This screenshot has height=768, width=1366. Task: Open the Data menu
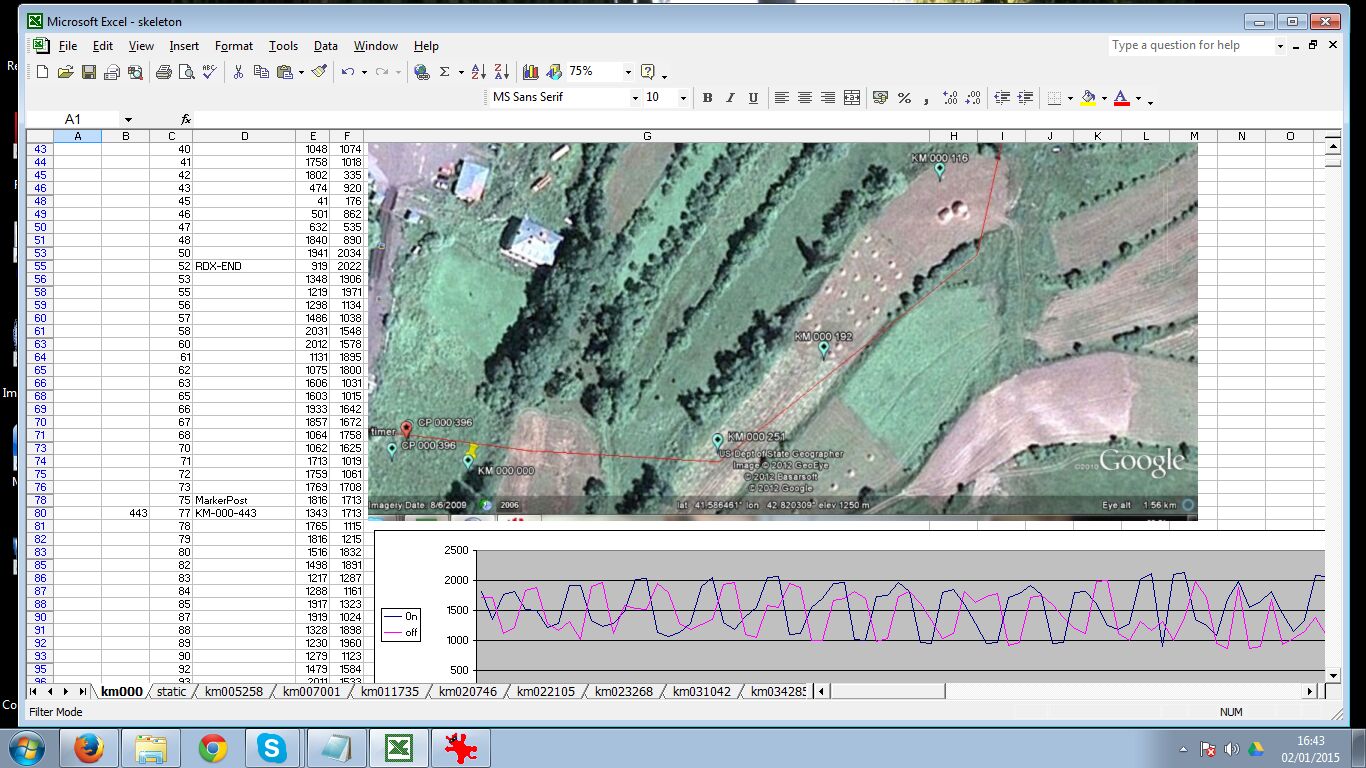pos(325,46)
